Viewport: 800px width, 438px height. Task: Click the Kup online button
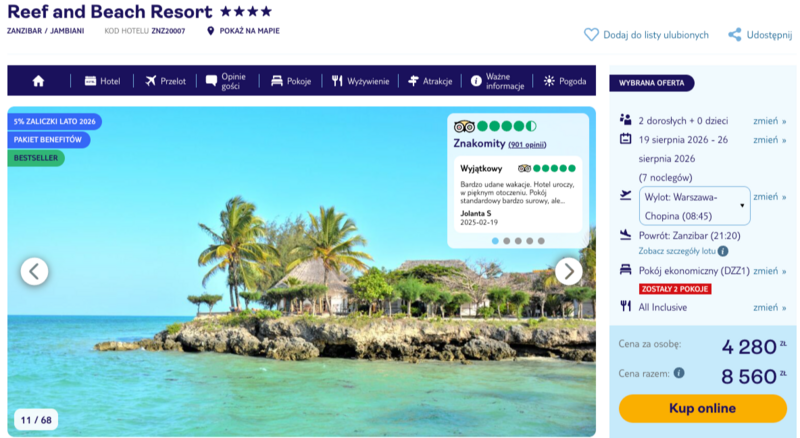(703, 408)
